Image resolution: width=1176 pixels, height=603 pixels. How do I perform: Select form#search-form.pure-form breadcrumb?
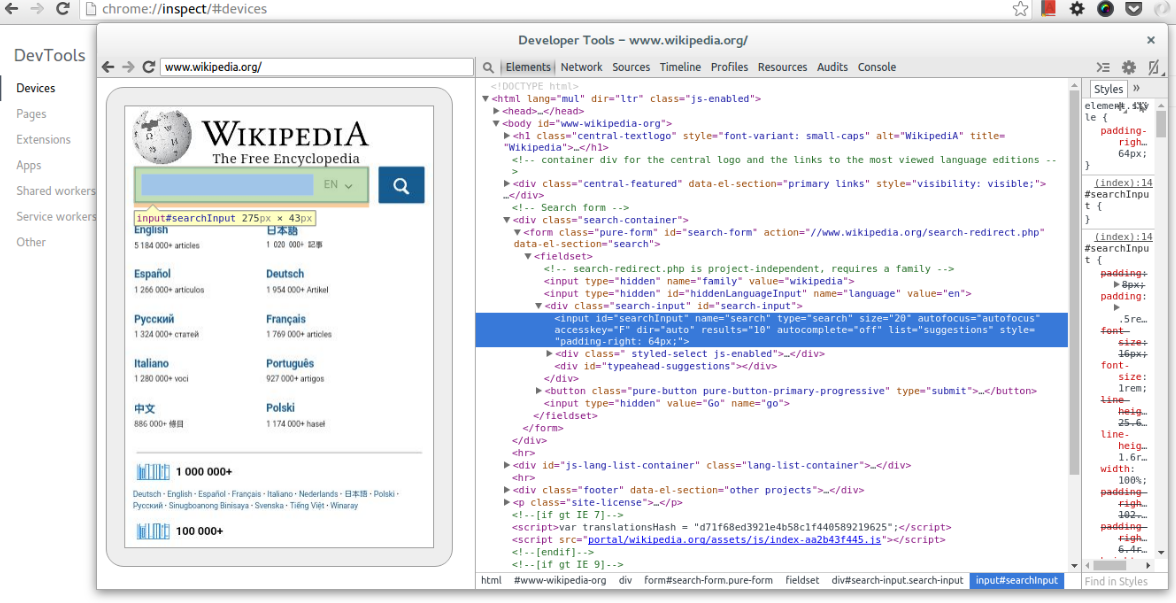[708, 580]
